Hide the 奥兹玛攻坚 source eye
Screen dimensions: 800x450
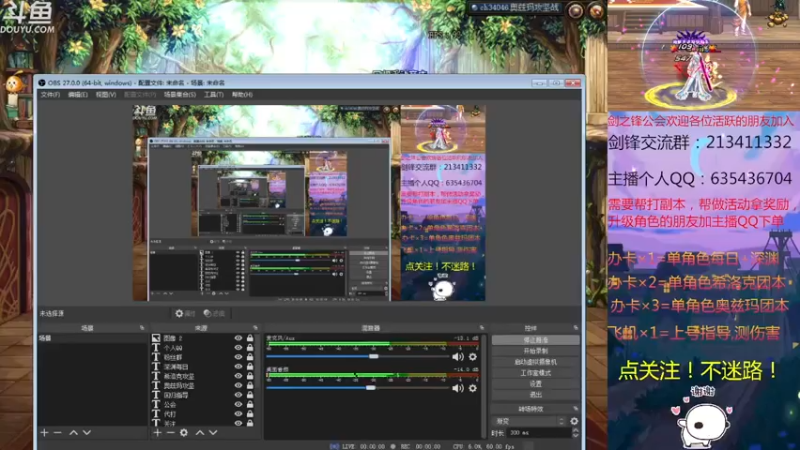coord(238,385)
